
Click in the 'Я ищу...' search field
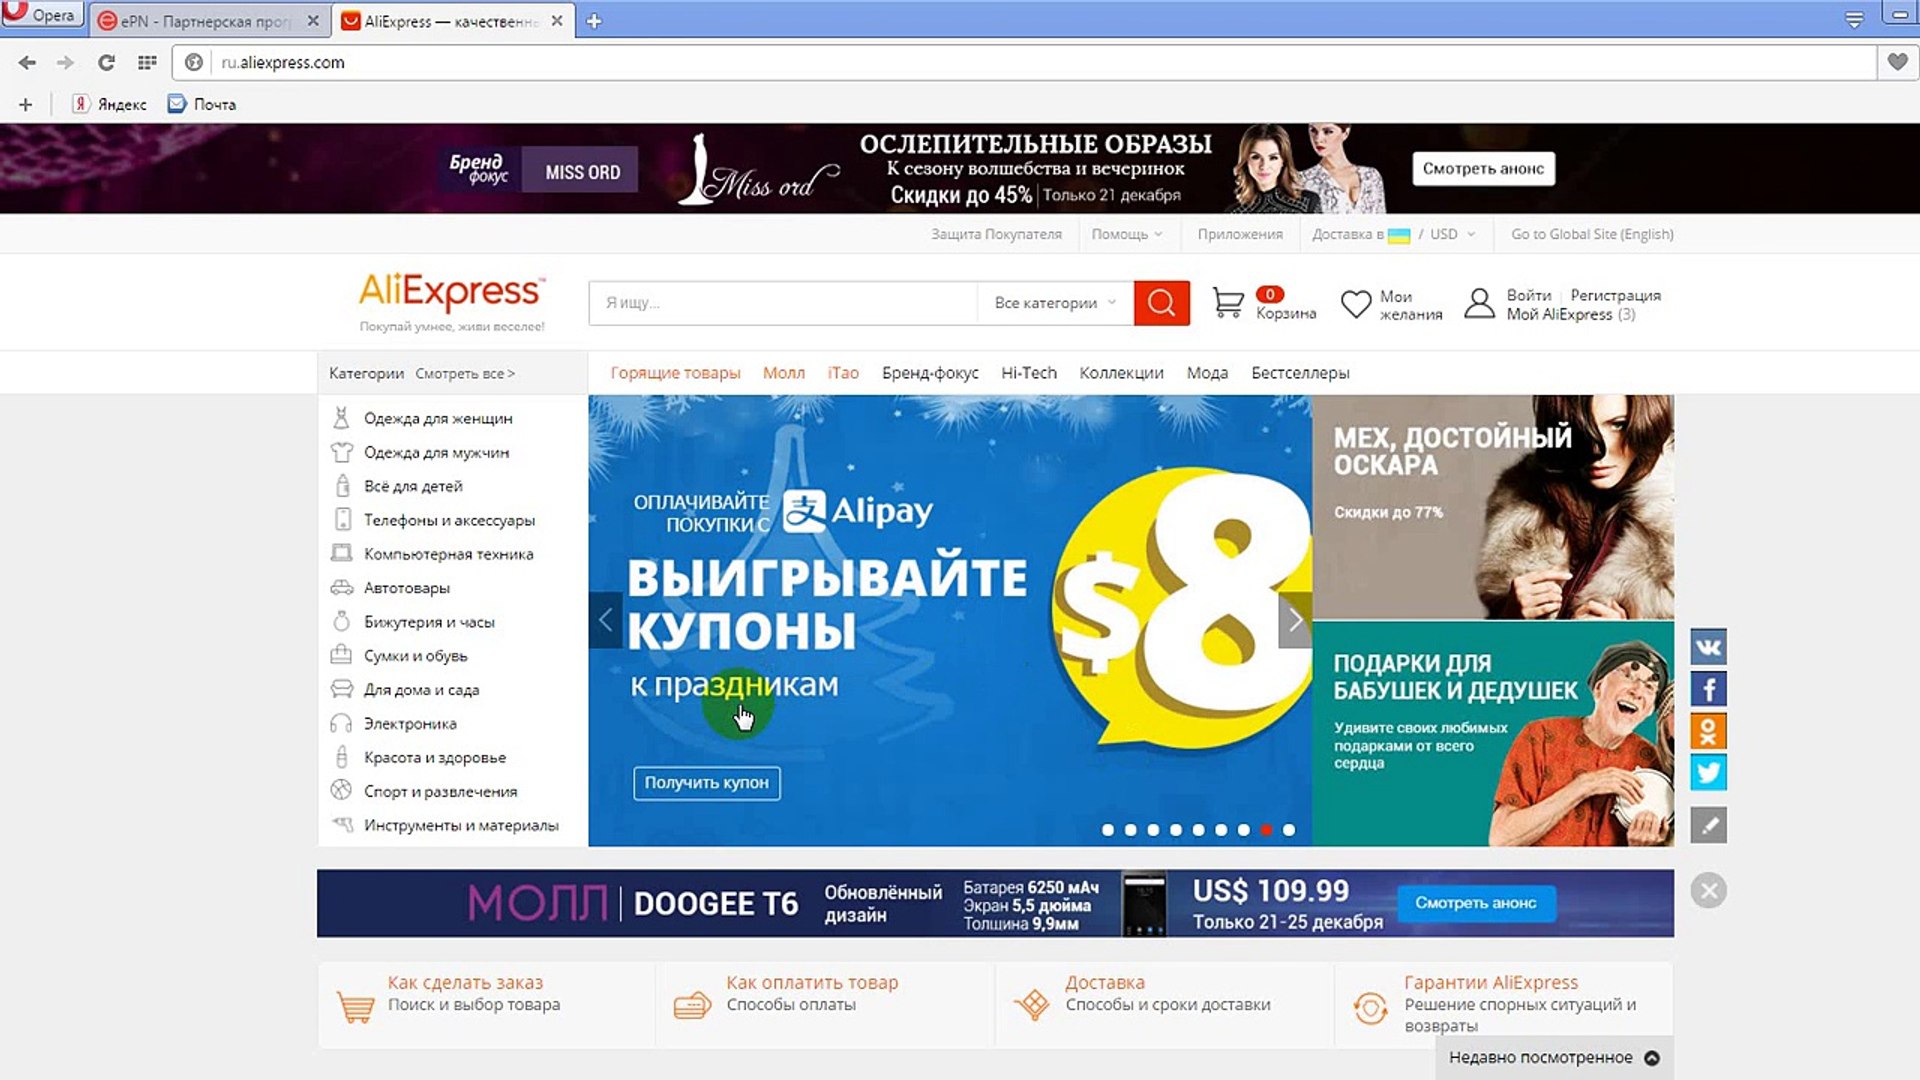coord(782,303)
